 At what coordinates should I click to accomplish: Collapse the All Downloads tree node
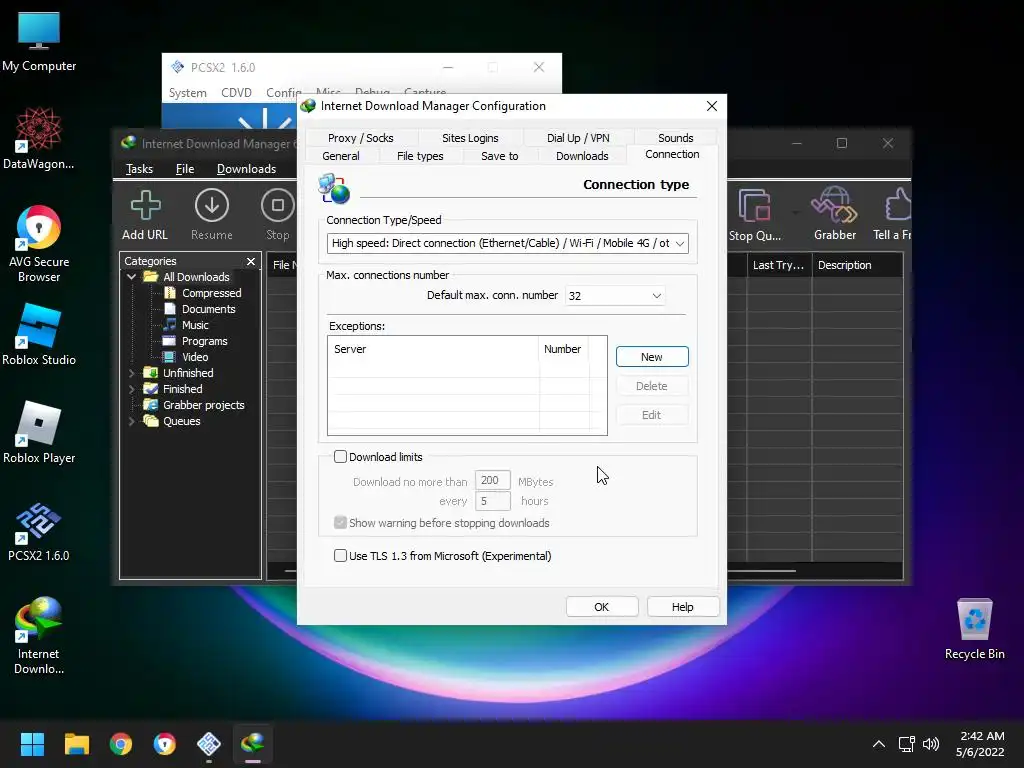coord(131,277)
